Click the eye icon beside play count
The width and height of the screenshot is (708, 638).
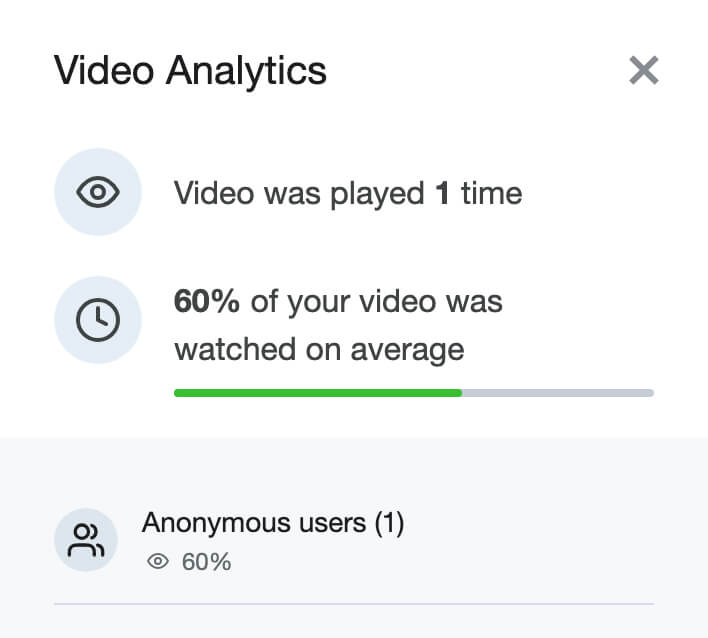pos(98,192)
